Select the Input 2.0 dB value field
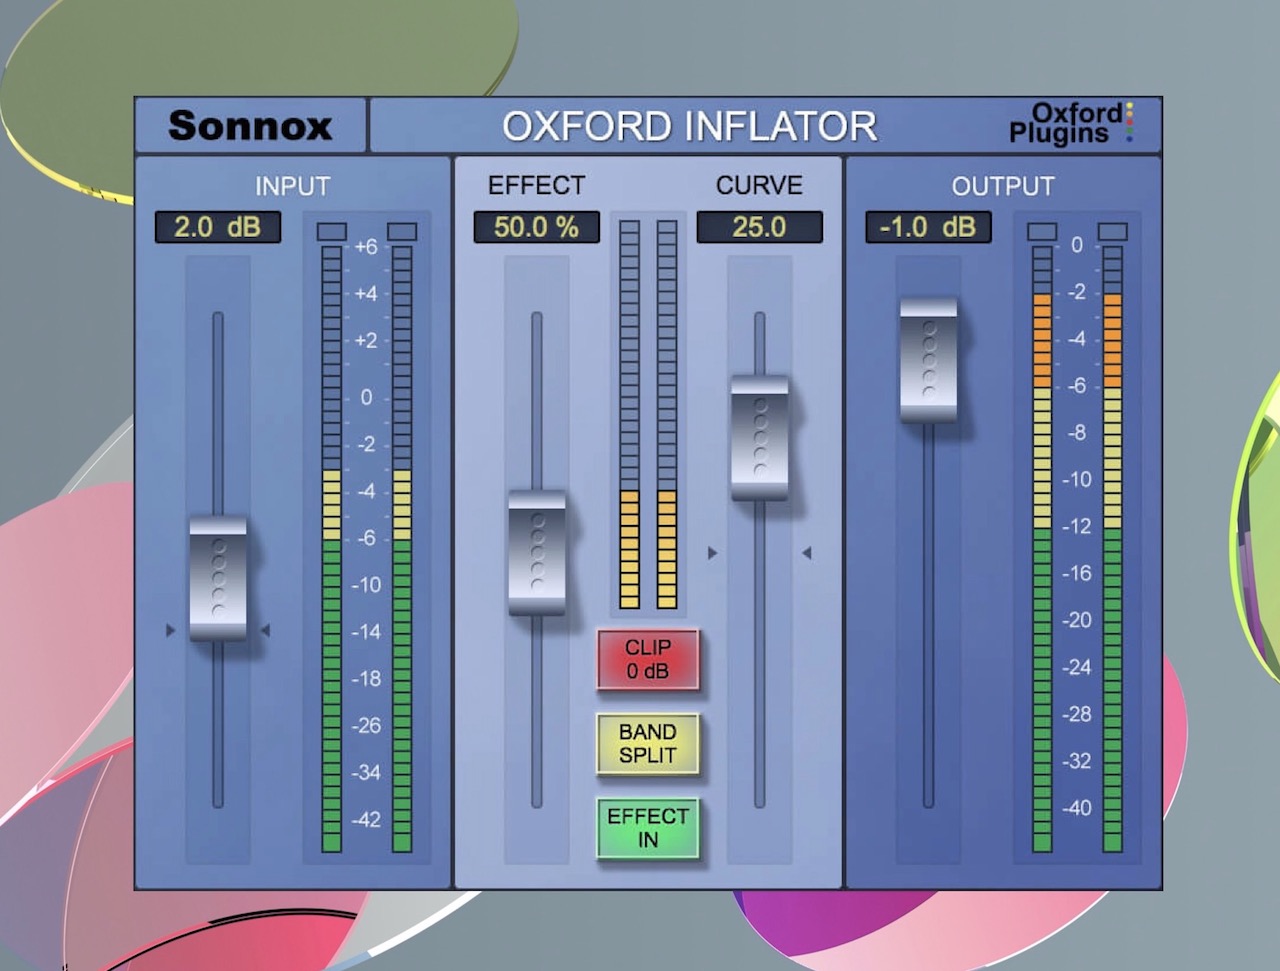Image resolution: width=1280 pixels, height=971 pixels. [x=217, y=227]
